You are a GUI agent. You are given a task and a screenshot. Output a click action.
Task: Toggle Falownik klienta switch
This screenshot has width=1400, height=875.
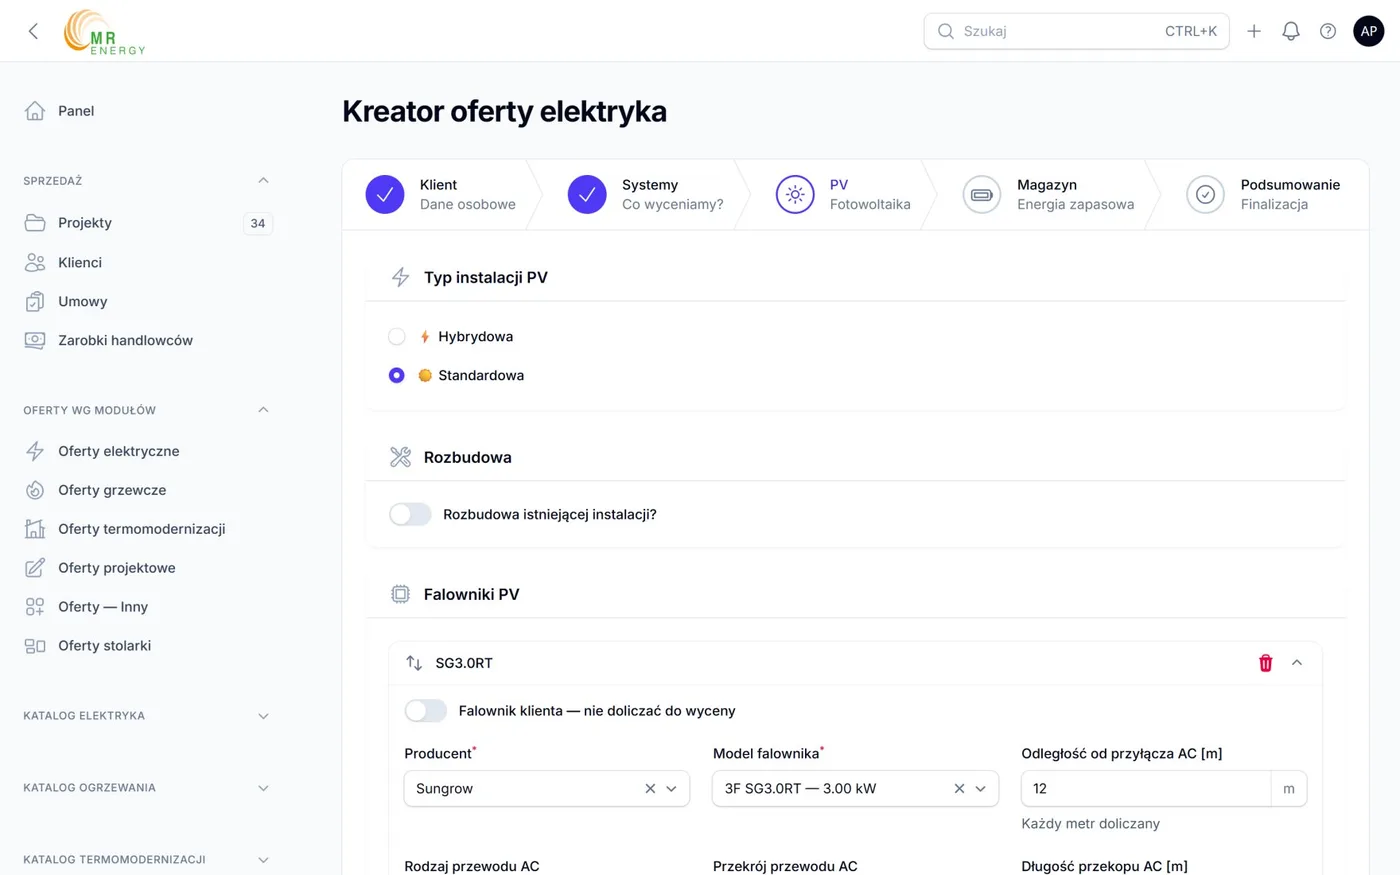click(426, 711)
